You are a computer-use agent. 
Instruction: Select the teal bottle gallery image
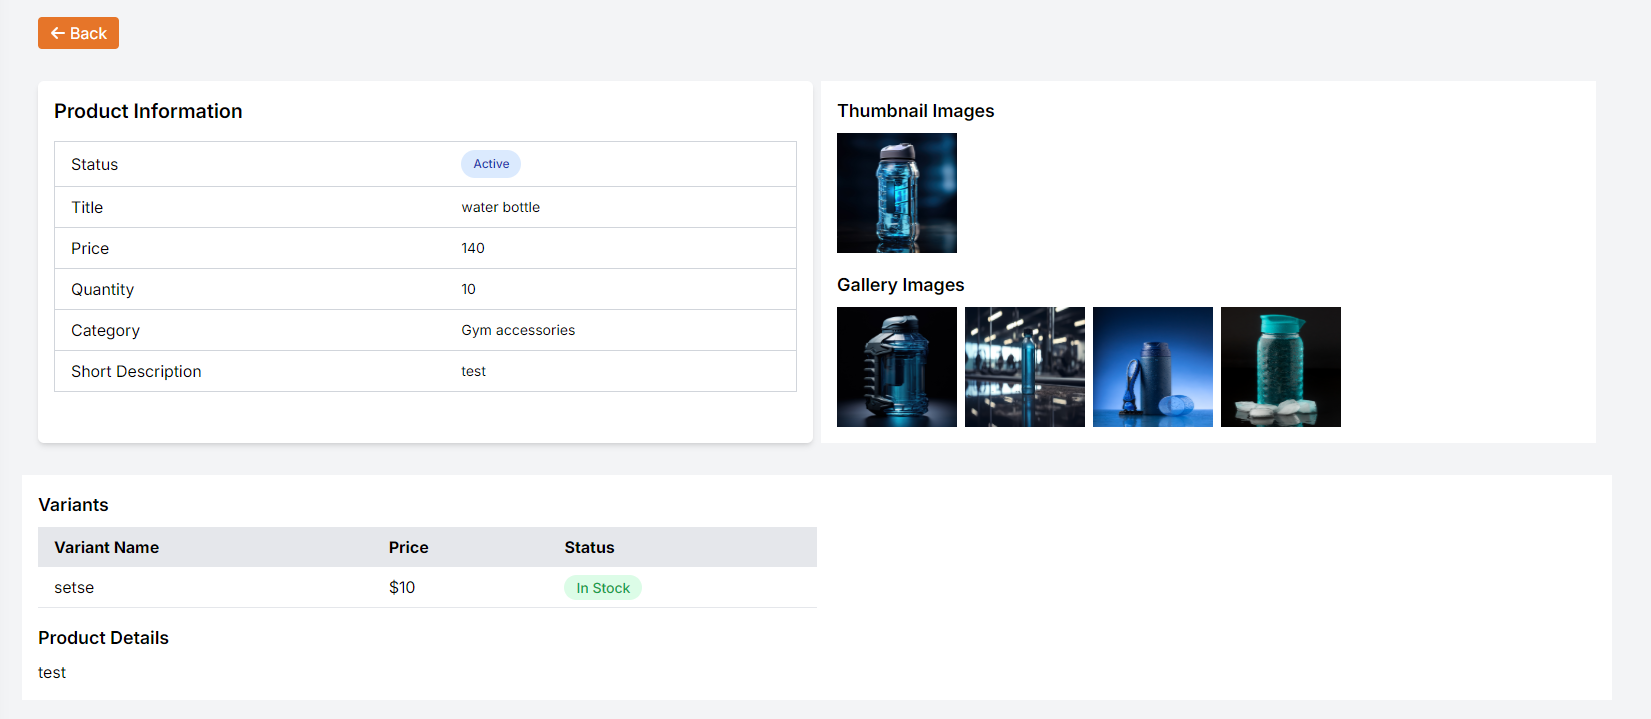pyautogui.click(x=1280, y=367)
